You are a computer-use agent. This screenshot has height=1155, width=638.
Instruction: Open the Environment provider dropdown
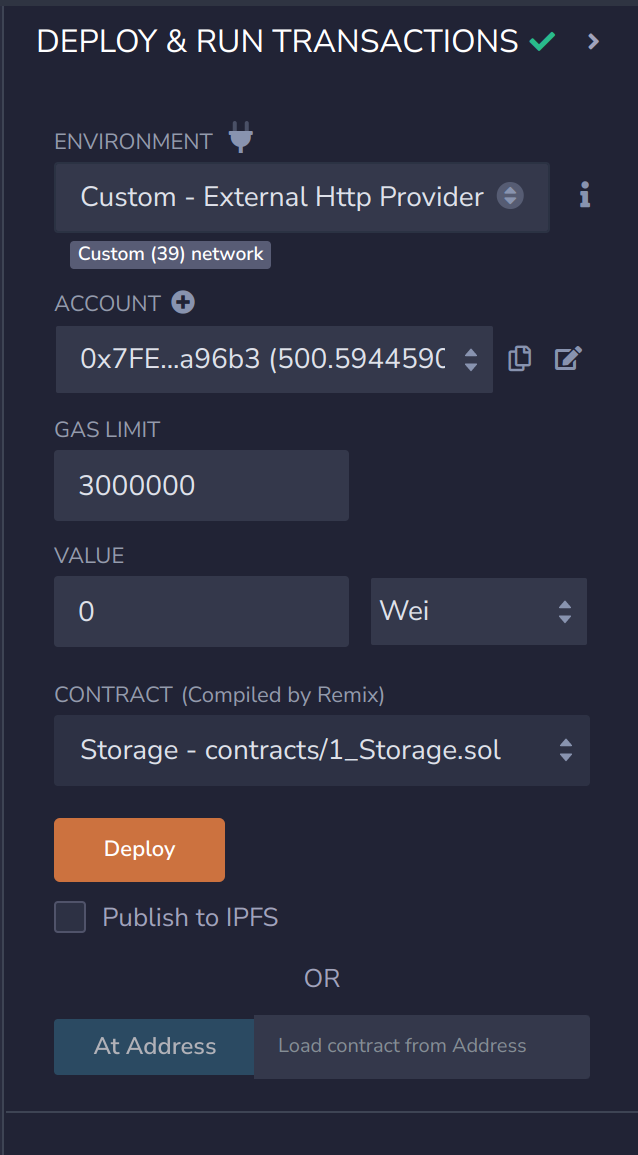[x=302, y=197]
